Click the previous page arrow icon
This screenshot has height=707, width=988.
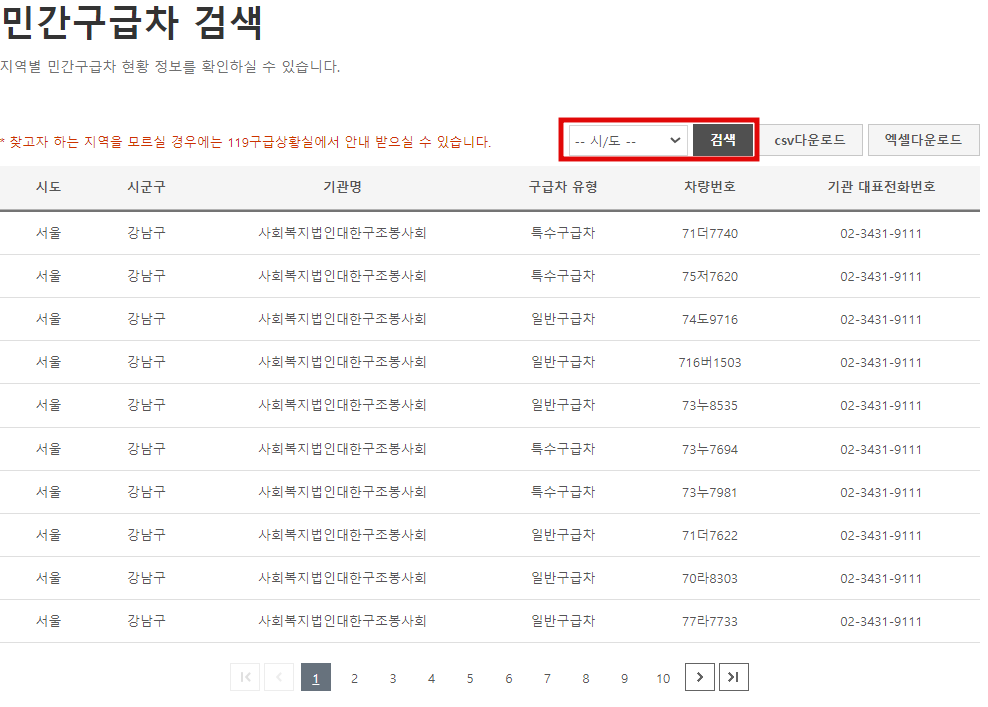pos(279,677)
